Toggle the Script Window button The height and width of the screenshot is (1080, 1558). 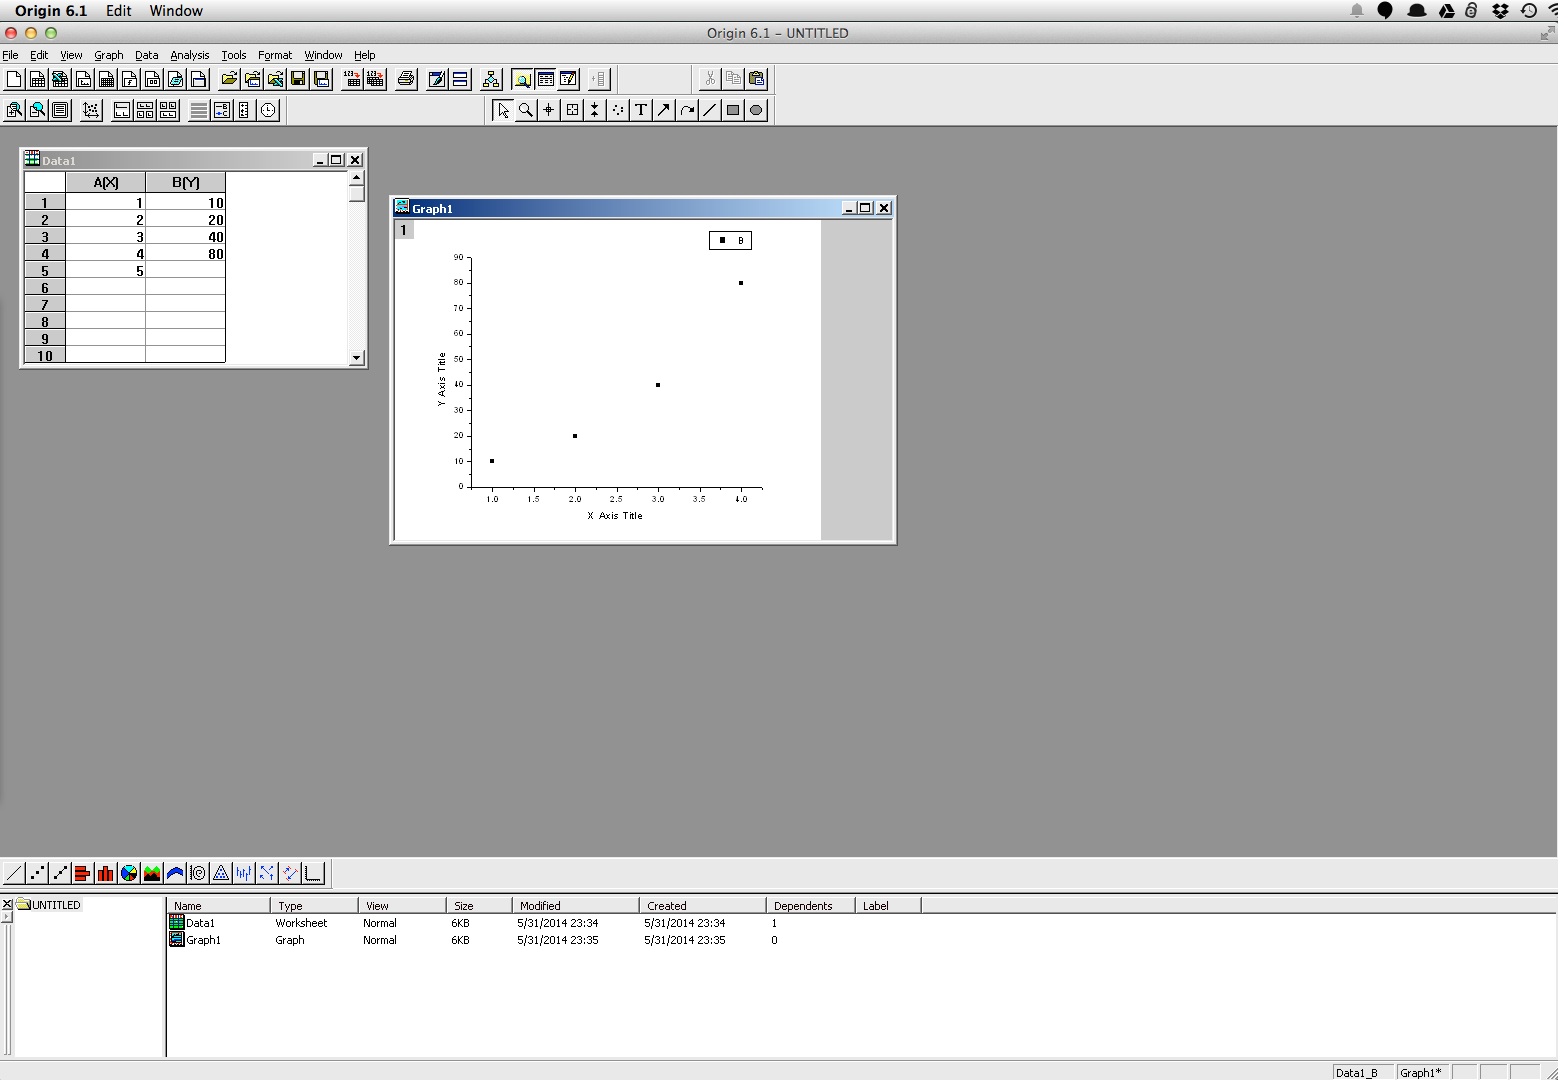[x=568, y=79]
